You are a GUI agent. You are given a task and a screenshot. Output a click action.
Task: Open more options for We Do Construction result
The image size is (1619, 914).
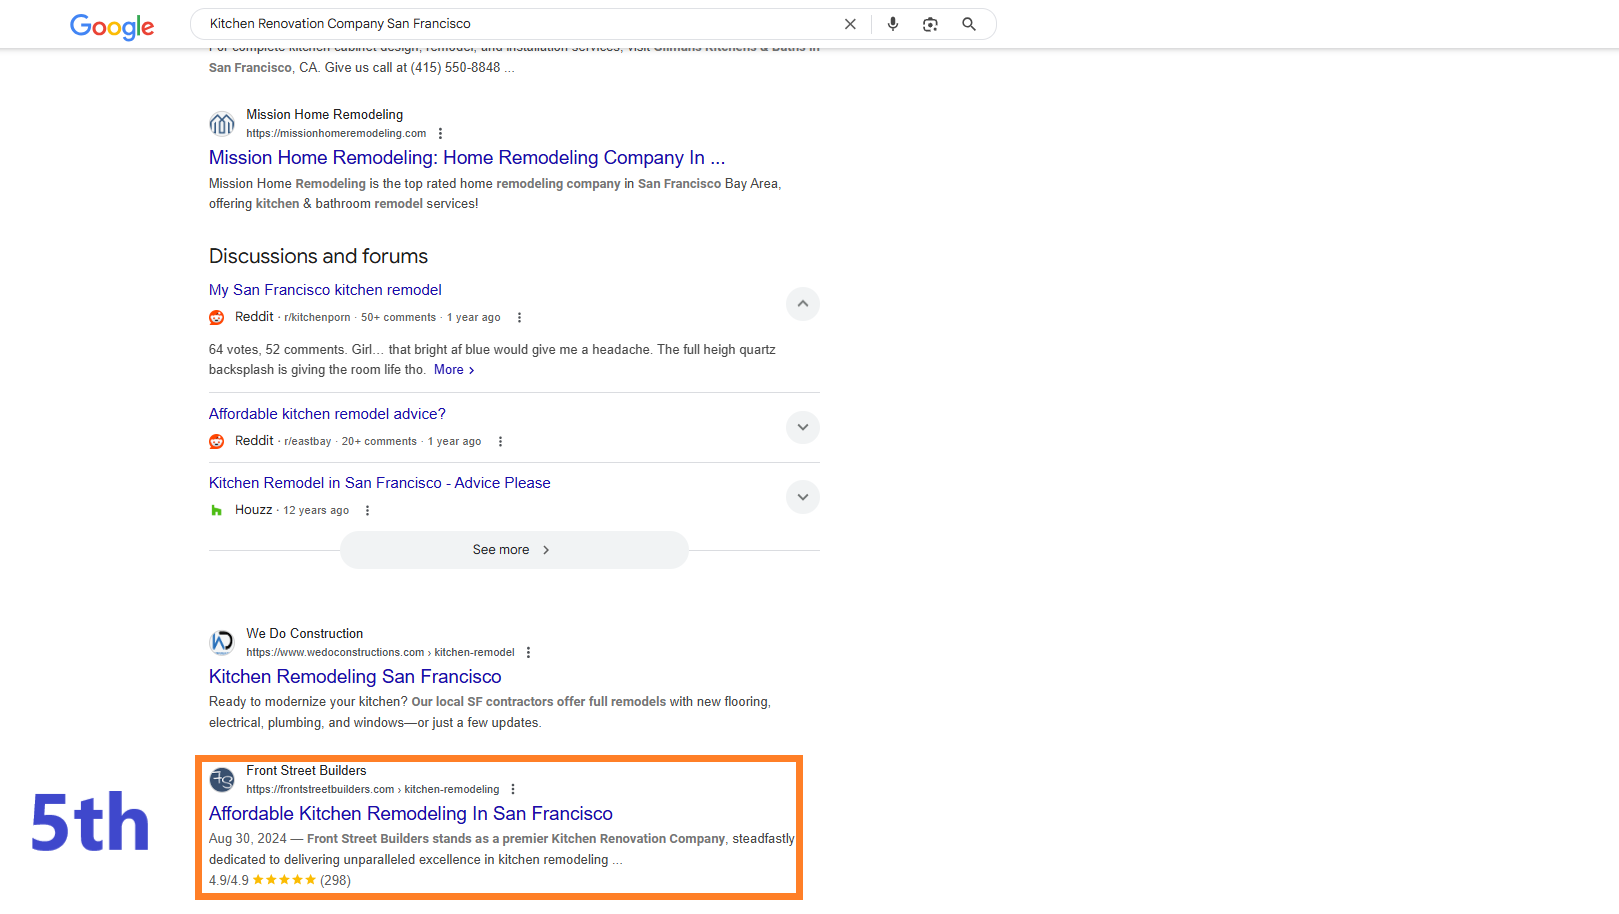(x=528, y=653)
